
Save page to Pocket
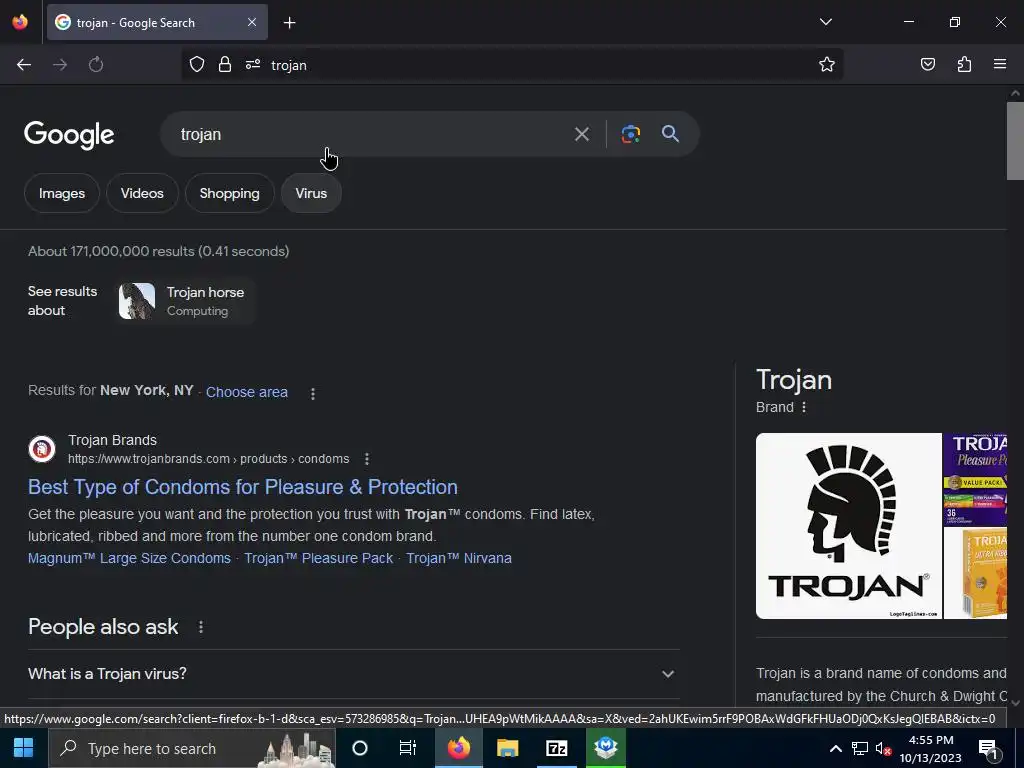pyautogui.click(x=927, y=65)
